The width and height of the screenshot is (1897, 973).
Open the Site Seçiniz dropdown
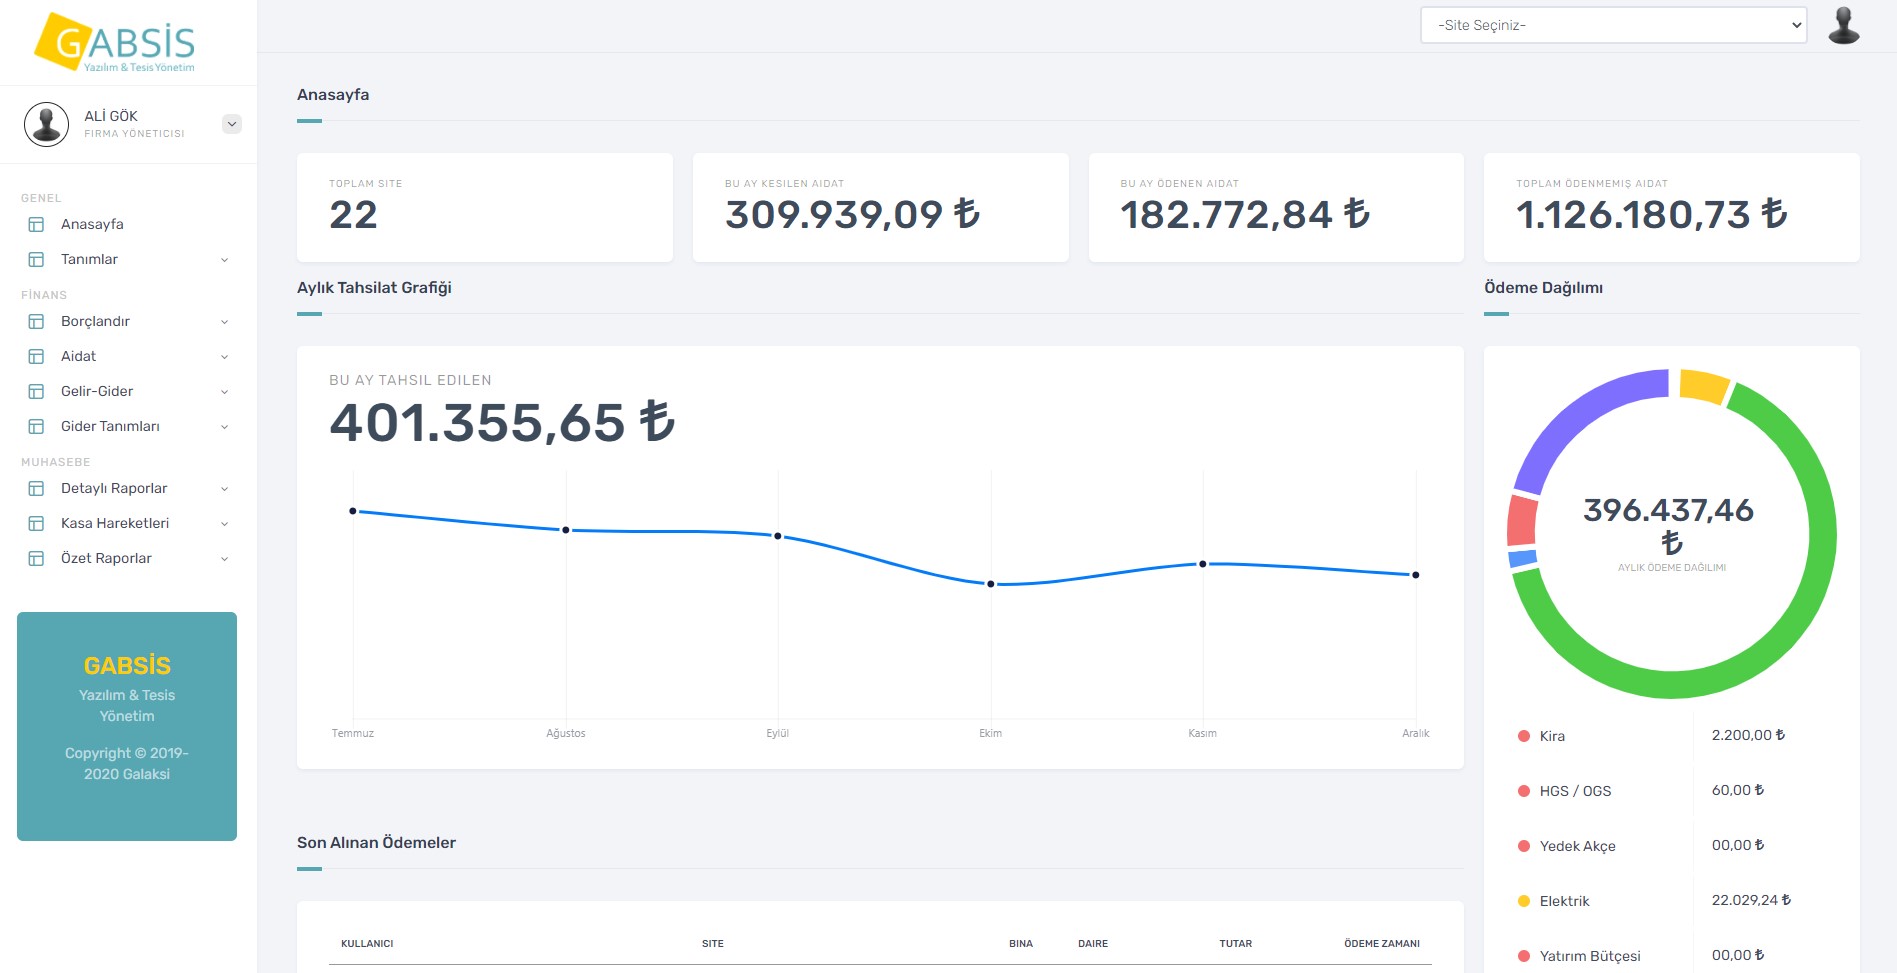coord(1613,25)
